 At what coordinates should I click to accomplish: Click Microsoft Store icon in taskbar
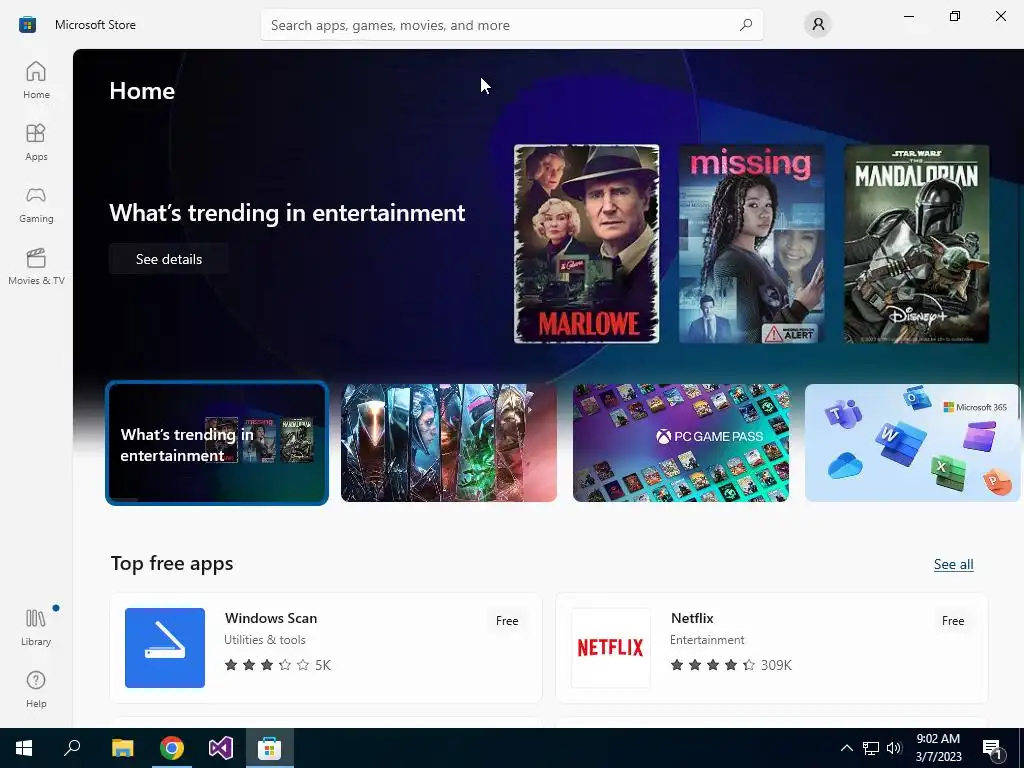tap(270, 748)
